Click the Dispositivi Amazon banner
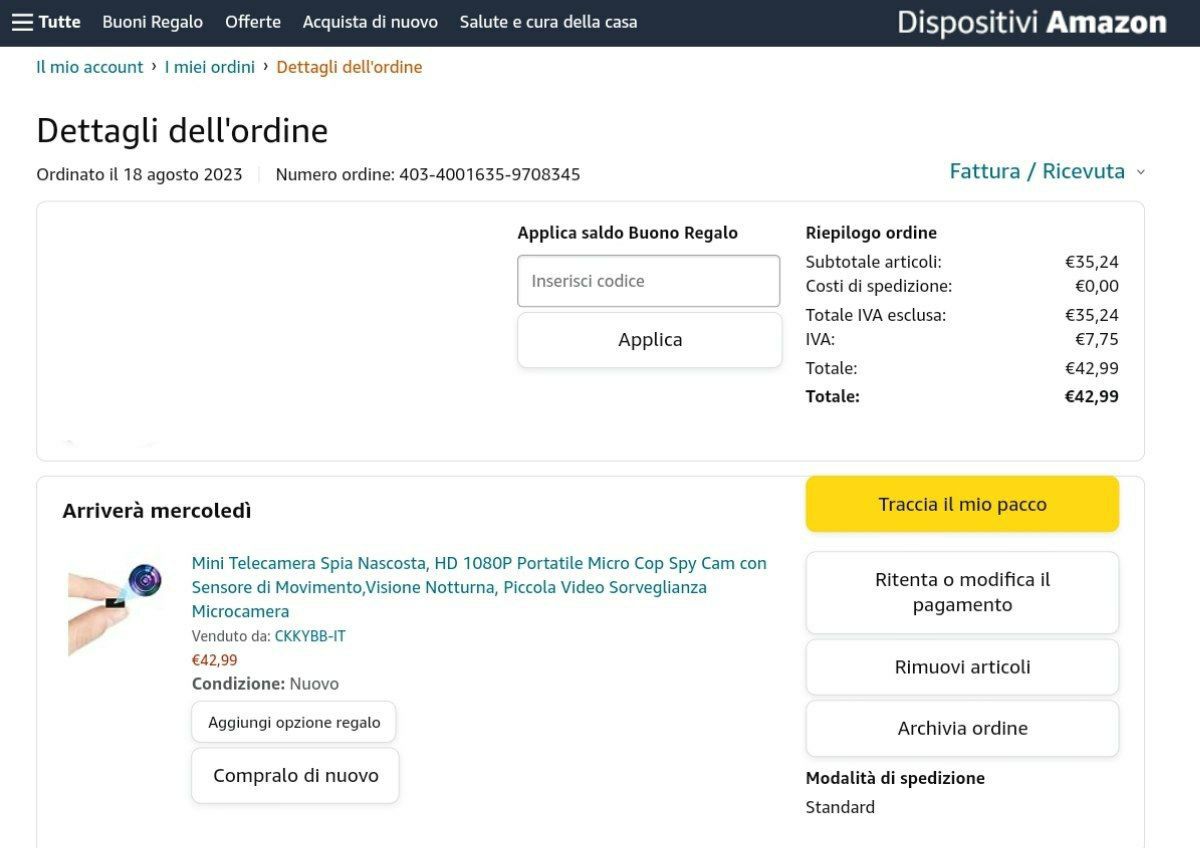This screenshot has height=848, width=1200. click(x=1031, y=22)
